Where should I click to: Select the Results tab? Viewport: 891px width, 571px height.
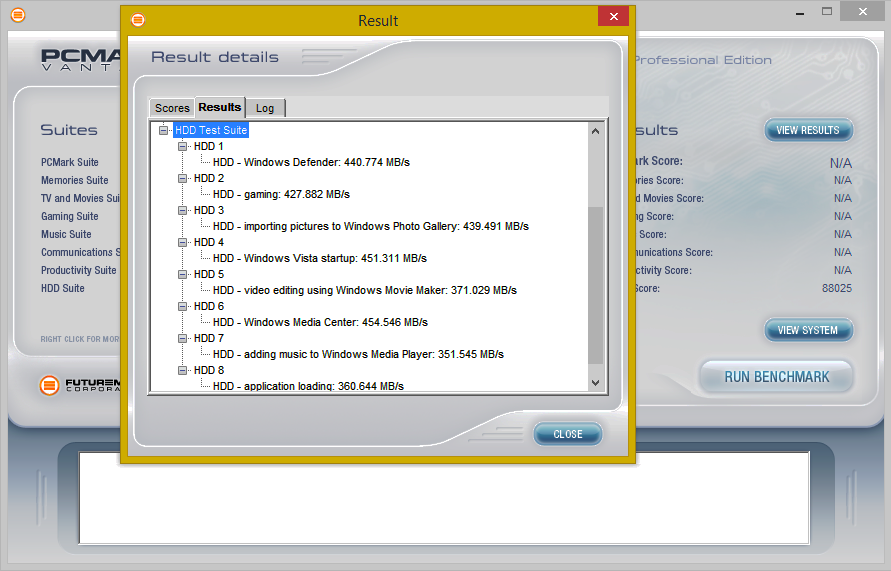[x=219, y=107]
